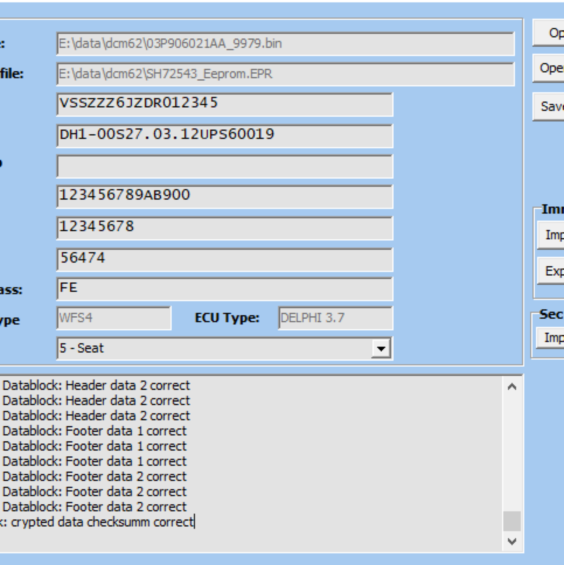Click the Export button in Immo group
This screenshot has height=565, width=564.
coord(551,271)
